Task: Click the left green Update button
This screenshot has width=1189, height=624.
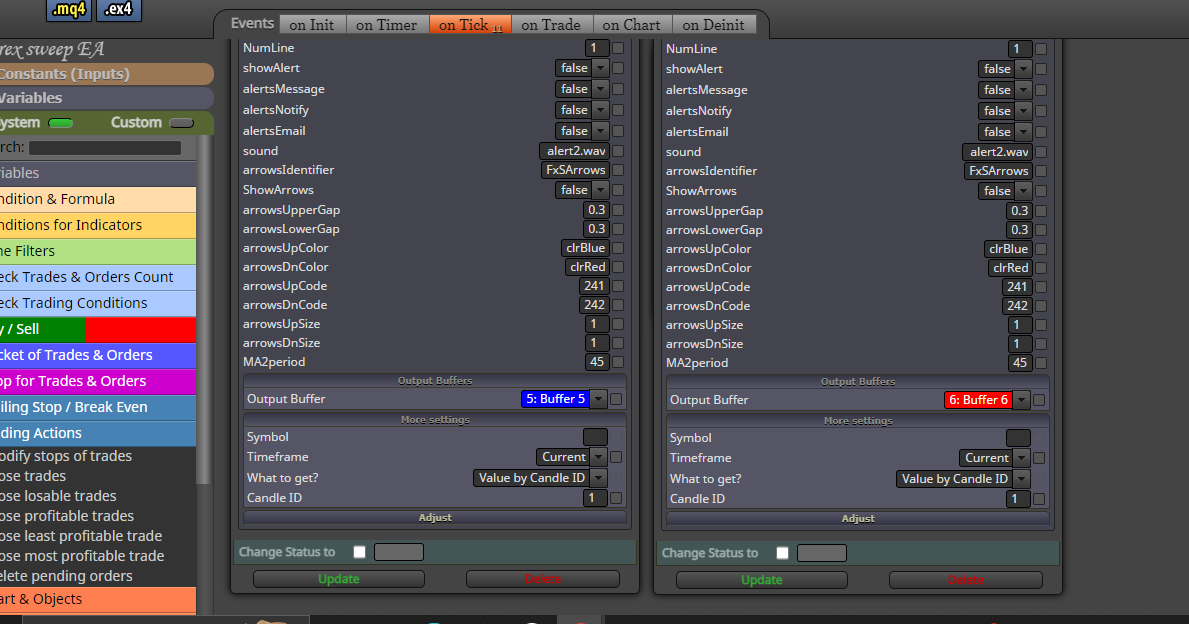Action: (339, 579)
